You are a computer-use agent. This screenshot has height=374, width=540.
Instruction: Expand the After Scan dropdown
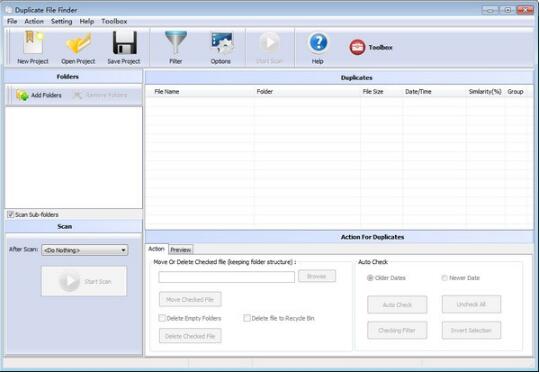coord(84,250)
